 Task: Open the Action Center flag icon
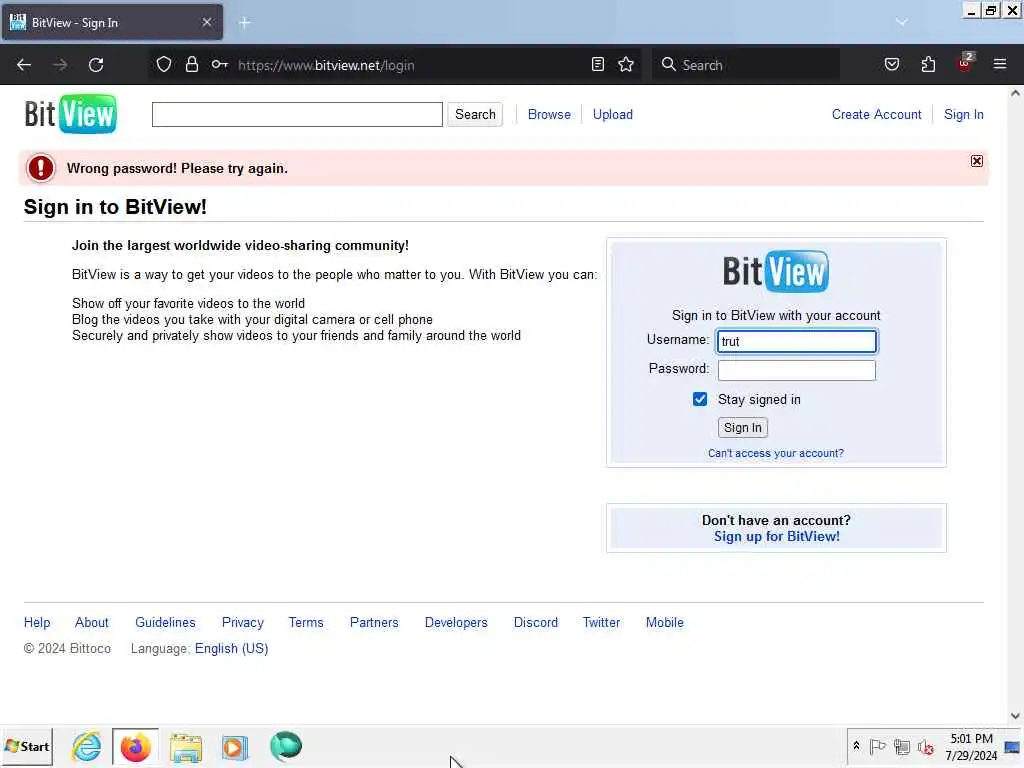tap(878, 746)
